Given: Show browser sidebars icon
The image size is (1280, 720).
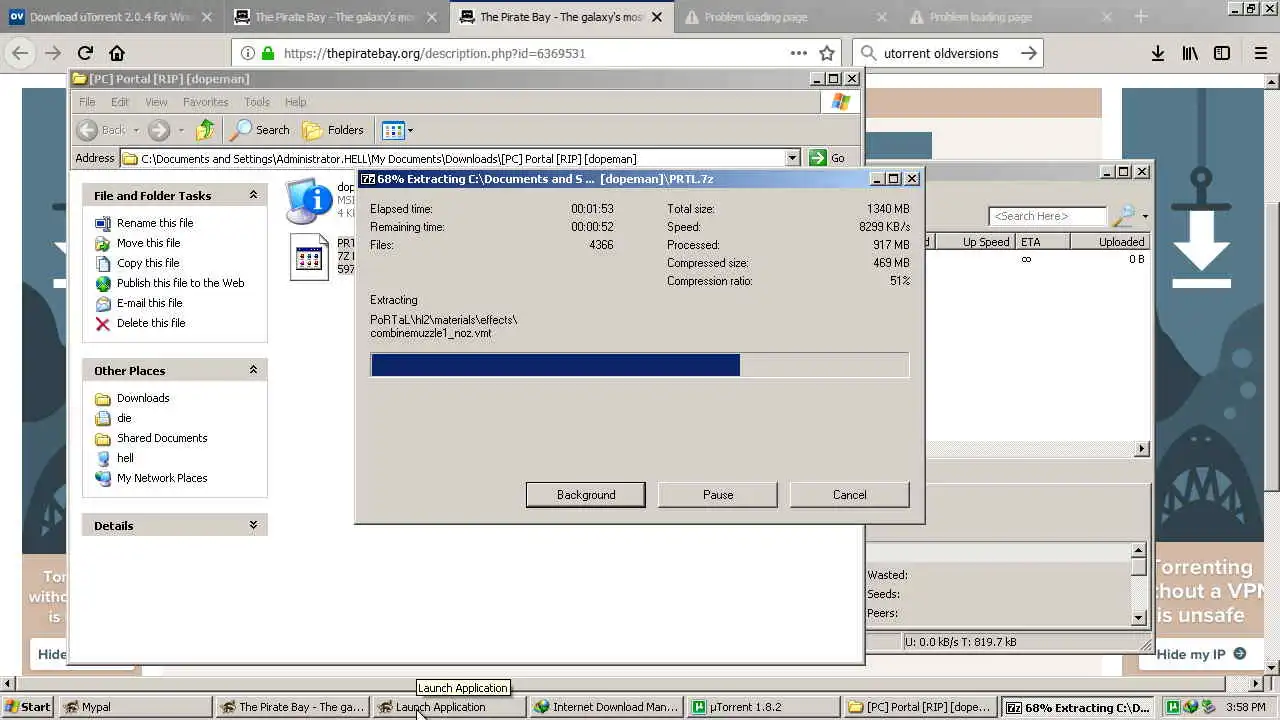Looking at the screenshot, I should (1222, 54).
